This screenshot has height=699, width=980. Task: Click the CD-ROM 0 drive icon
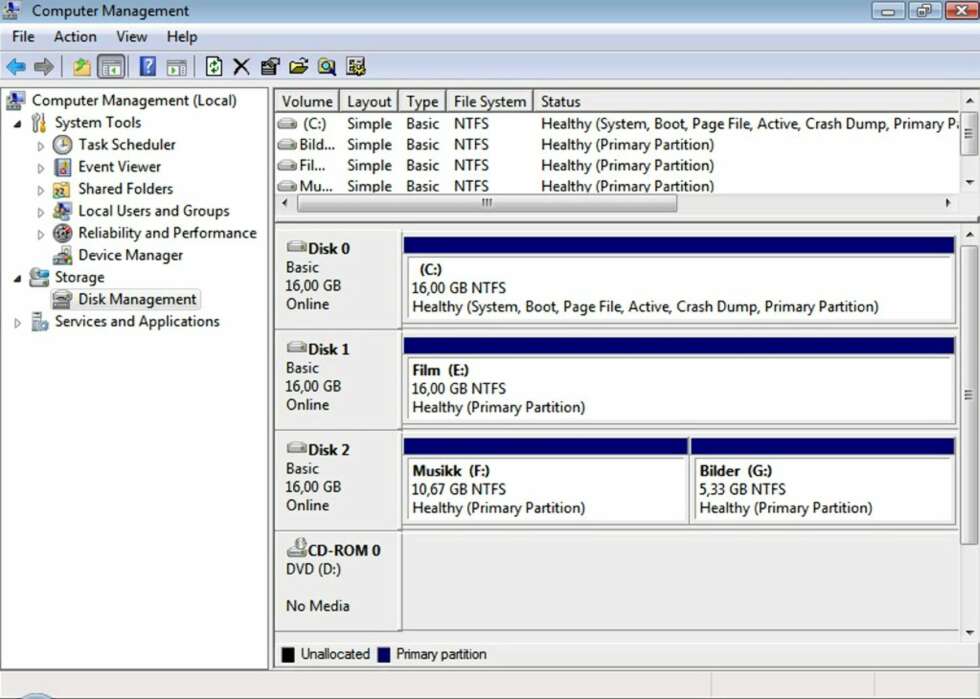296,548
